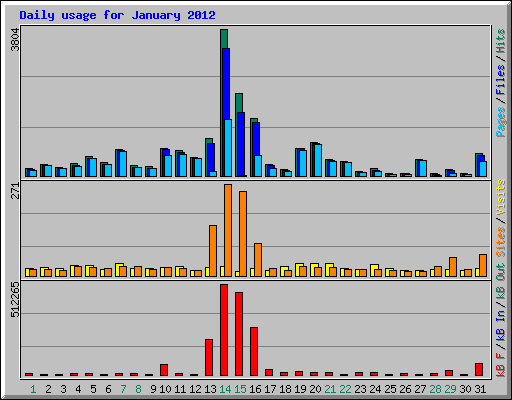Image resolution: width=512 pixels, height=400 pixels.
Task: Select day 7 on the x-axis
Action: pyautogui.click(x=123, y=389)
